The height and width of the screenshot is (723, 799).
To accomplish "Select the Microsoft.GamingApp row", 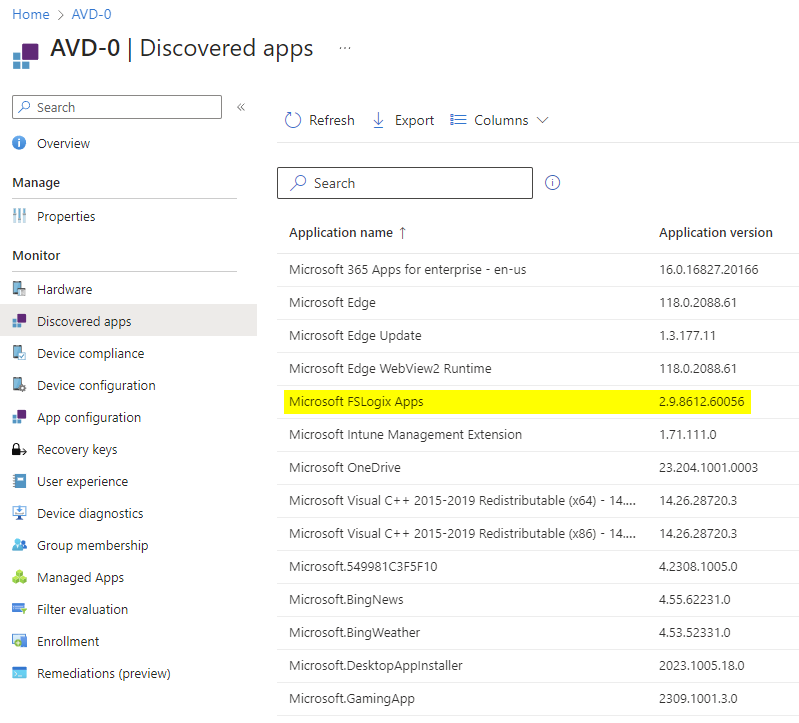I will [x=538, y=699].
